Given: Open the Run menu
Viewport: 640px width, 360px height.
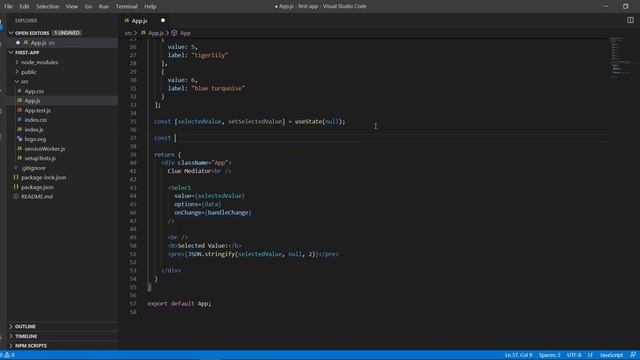Looking at the screenshot, I should [x=104, y=6].
